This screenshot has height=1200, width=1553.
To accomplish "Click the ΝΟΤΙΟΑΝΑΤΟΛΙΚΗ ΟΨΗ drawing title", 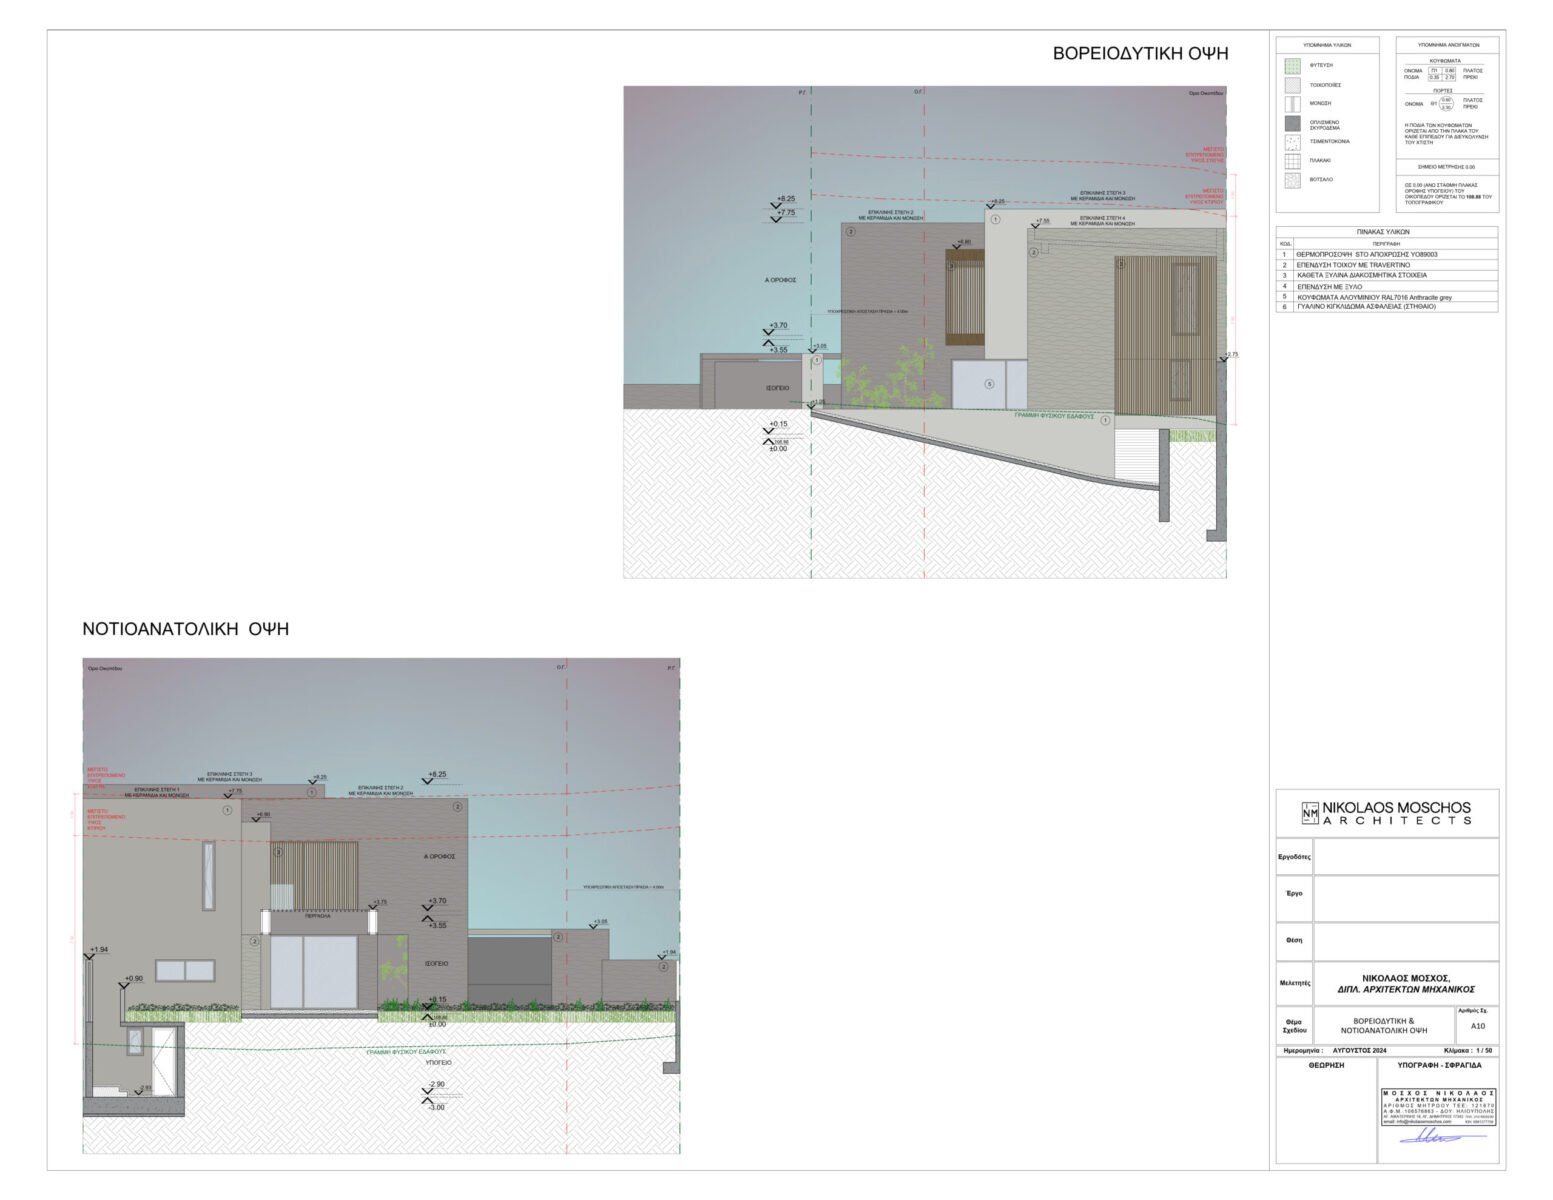I will click(x=186, y=629).
